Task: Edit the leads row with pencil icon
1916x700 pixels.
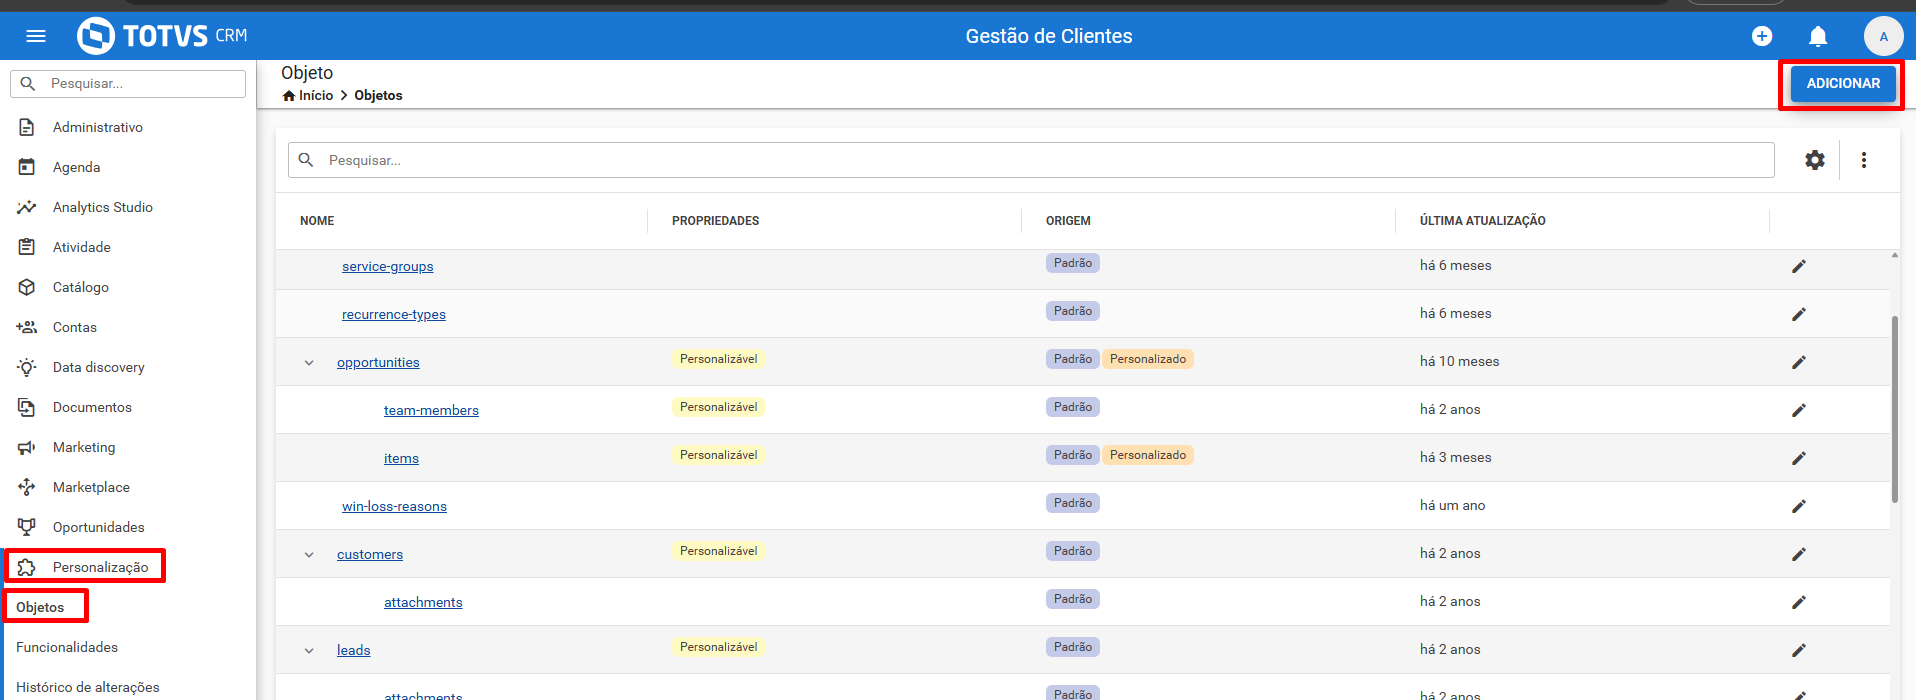Action: click(1799, 650)
